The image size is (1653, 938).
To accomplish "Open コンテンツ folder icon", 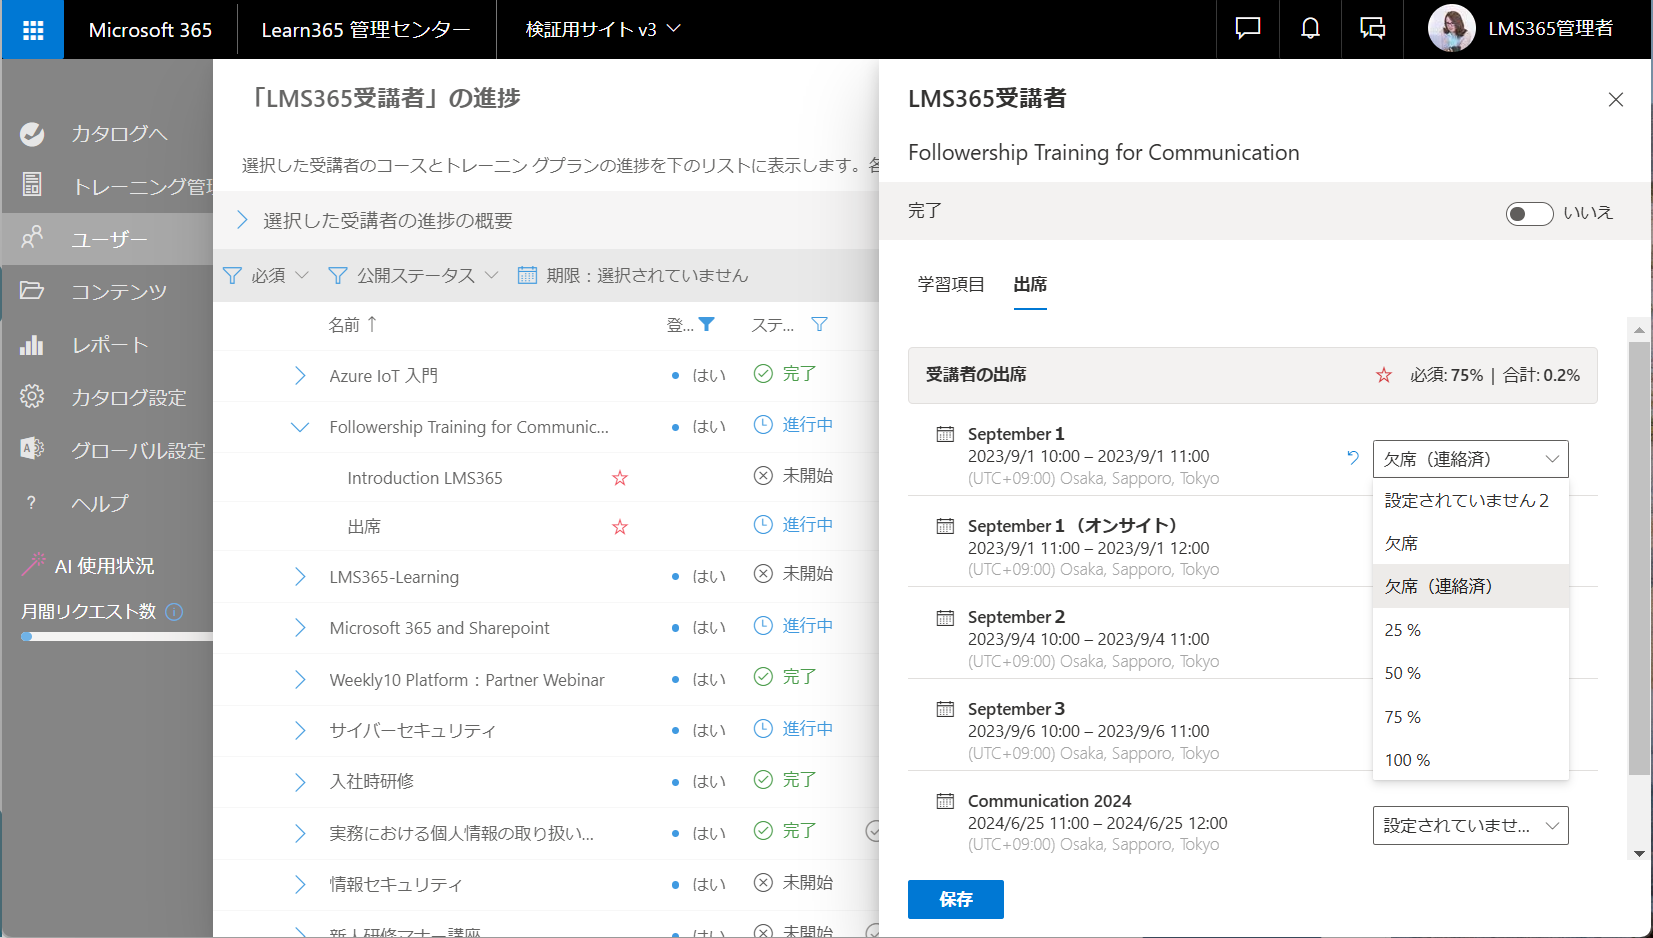I will click(32, 290).
